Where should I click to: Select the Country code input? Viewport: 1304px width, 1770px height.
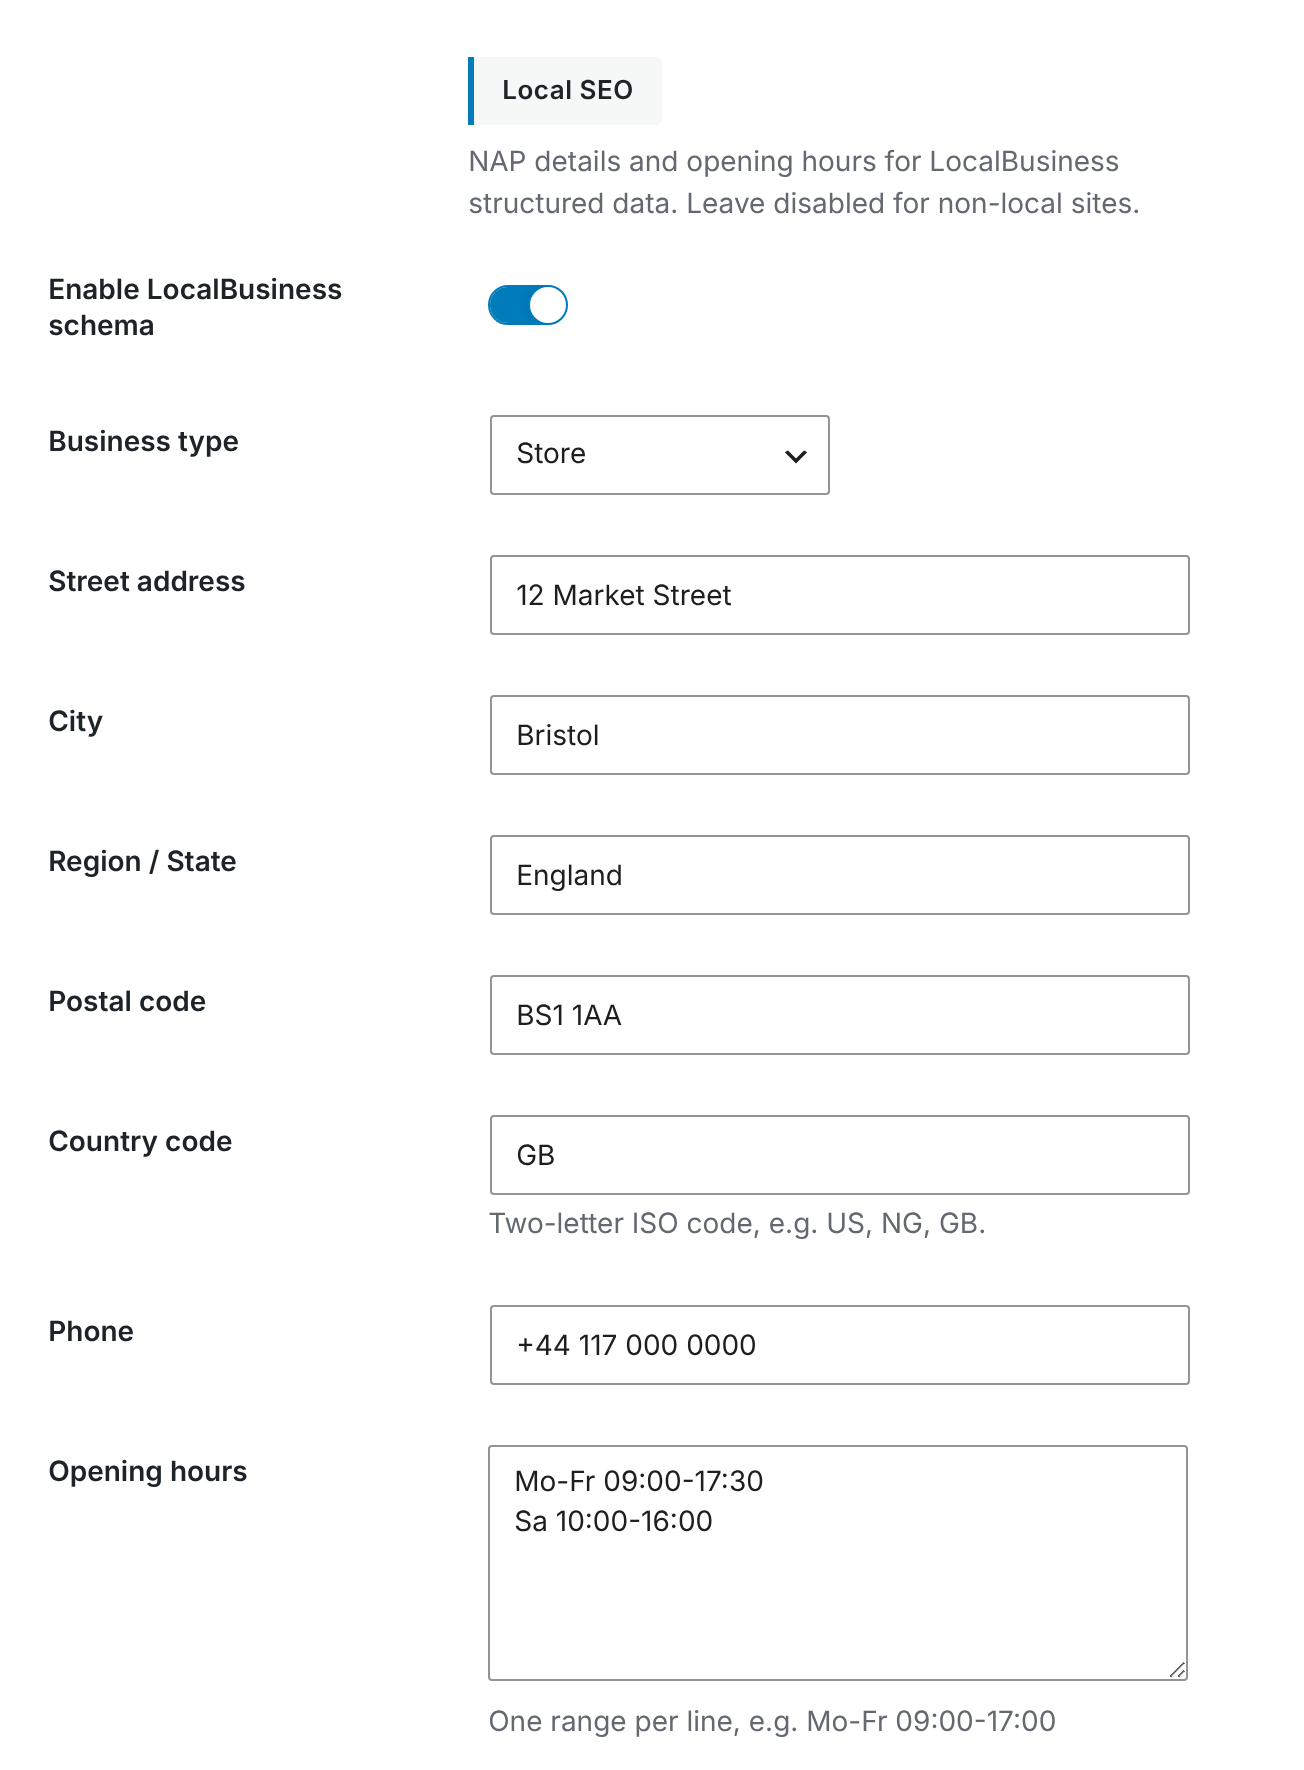coord(840,1155)
